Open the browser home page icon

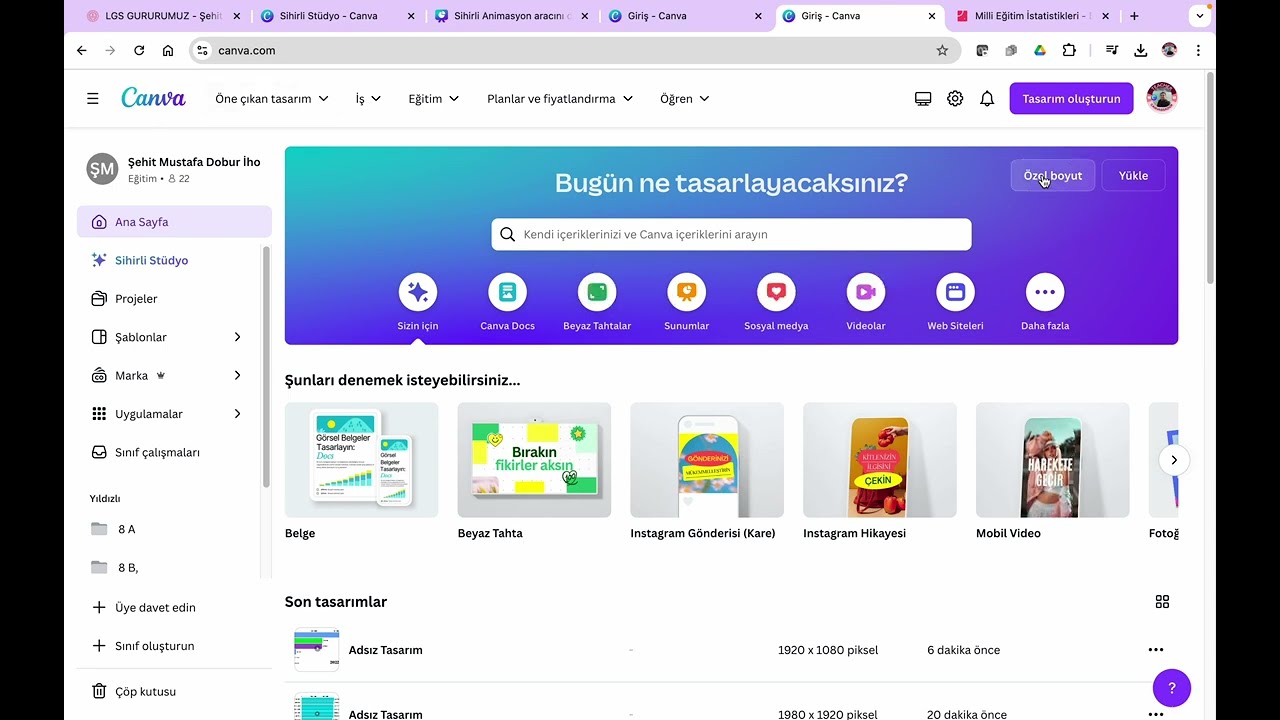pos(168,50)
